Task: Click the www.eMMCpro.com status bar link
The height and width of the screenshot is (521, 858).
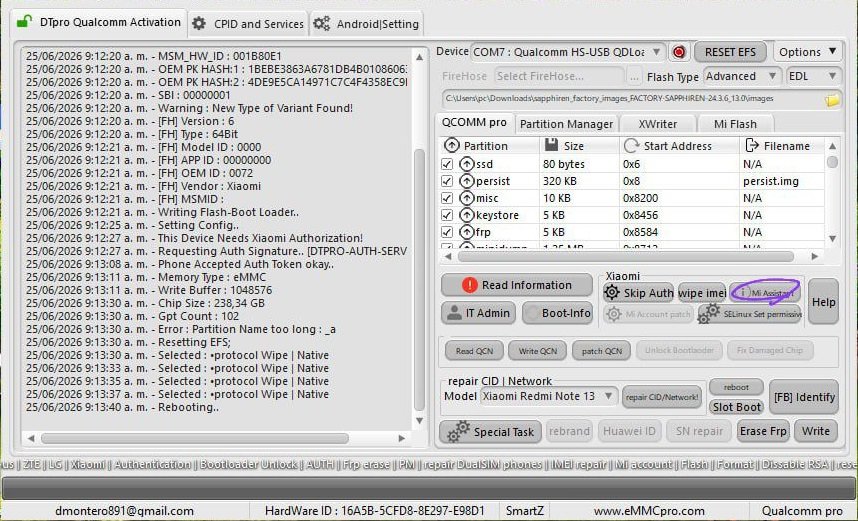Action: [x=649, y=511]
